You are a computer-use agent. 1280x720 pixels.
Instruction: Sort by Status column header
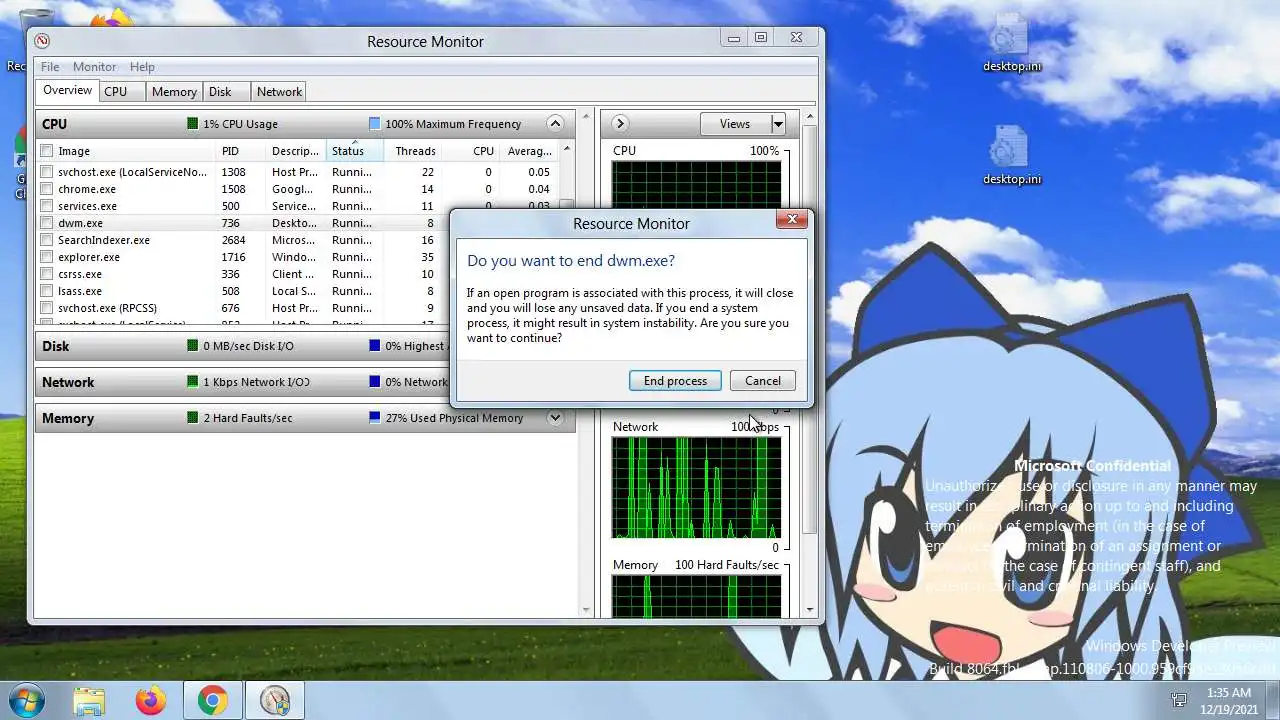pos(354,151)
